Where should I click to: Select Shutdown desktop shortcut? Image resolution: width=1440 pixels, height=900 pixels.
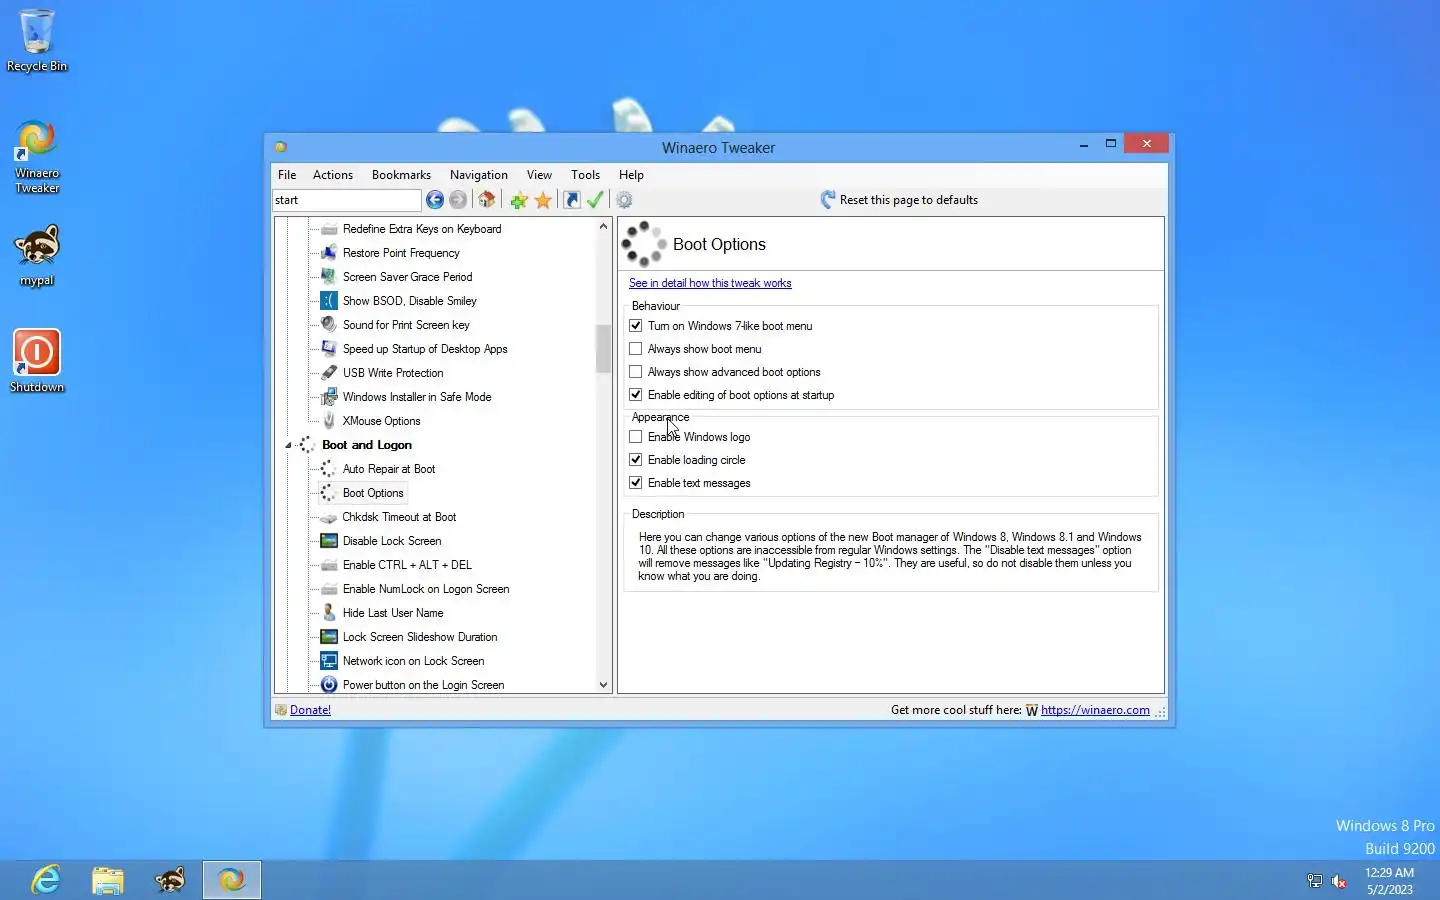coord(37,361)
